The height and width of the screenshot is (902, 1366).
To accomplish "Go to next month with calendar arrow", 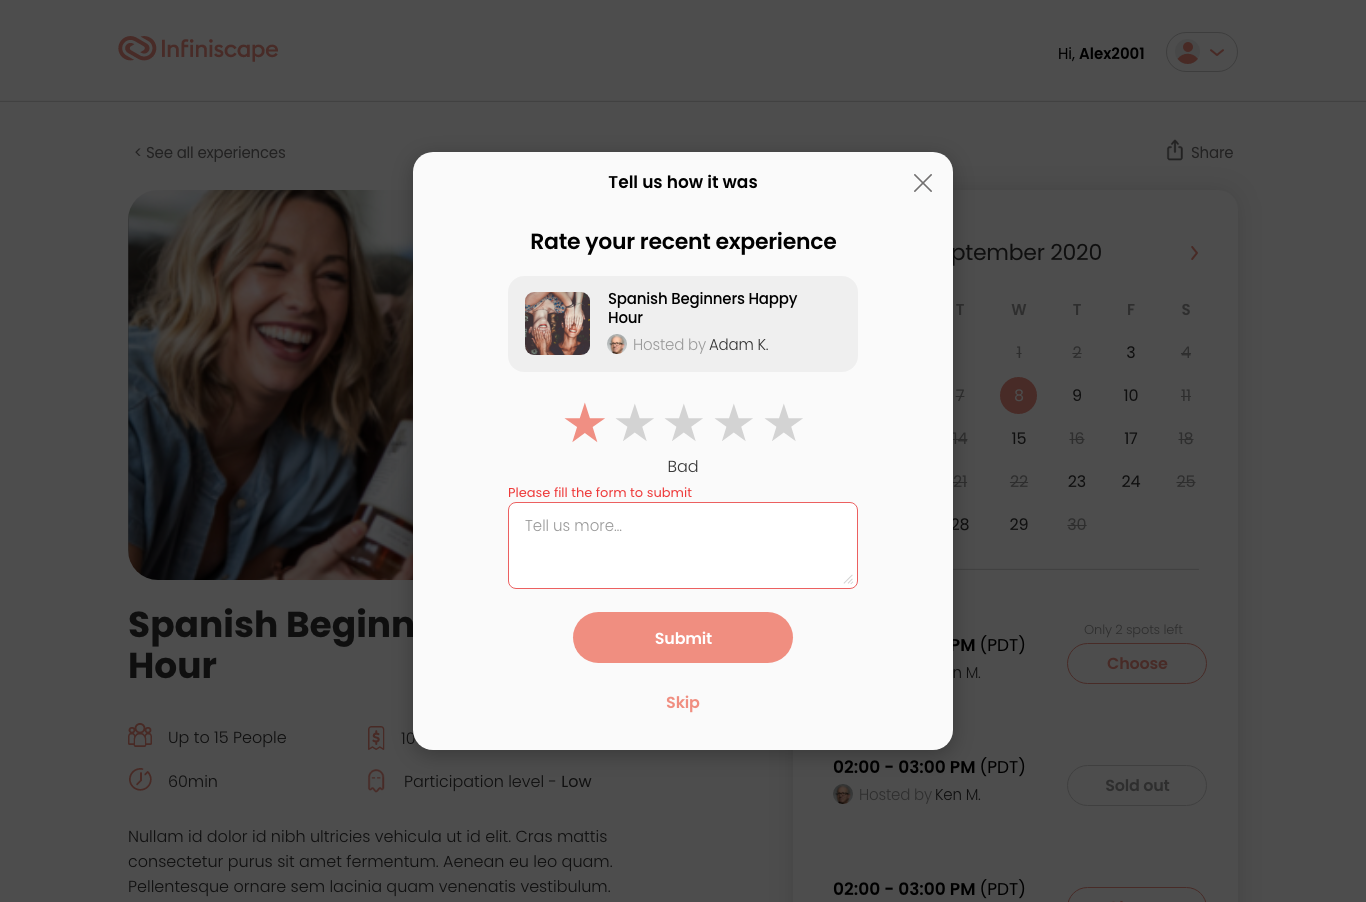I will 1194,253.
